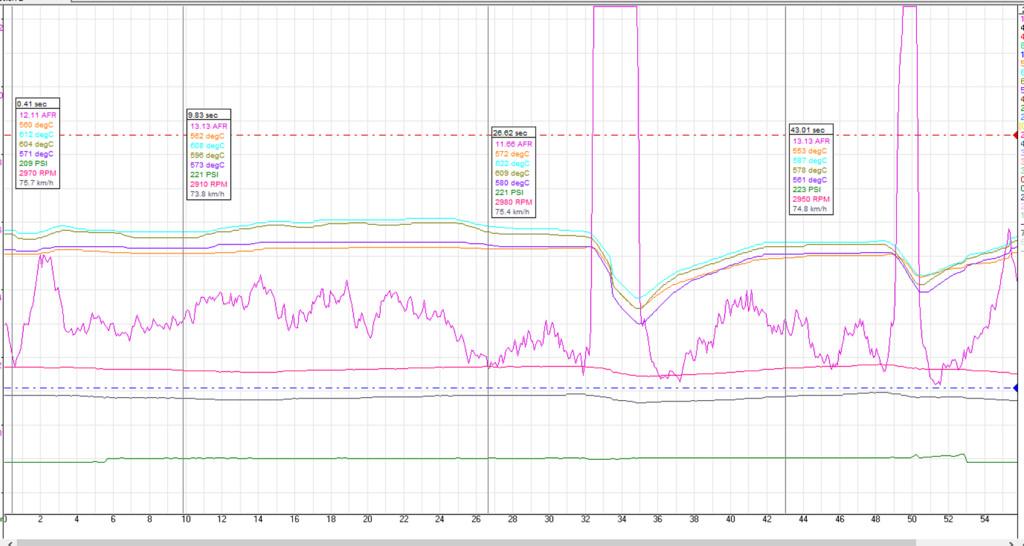Click the green origin marker at zero
1024x546 pixels.
[4, 519]
